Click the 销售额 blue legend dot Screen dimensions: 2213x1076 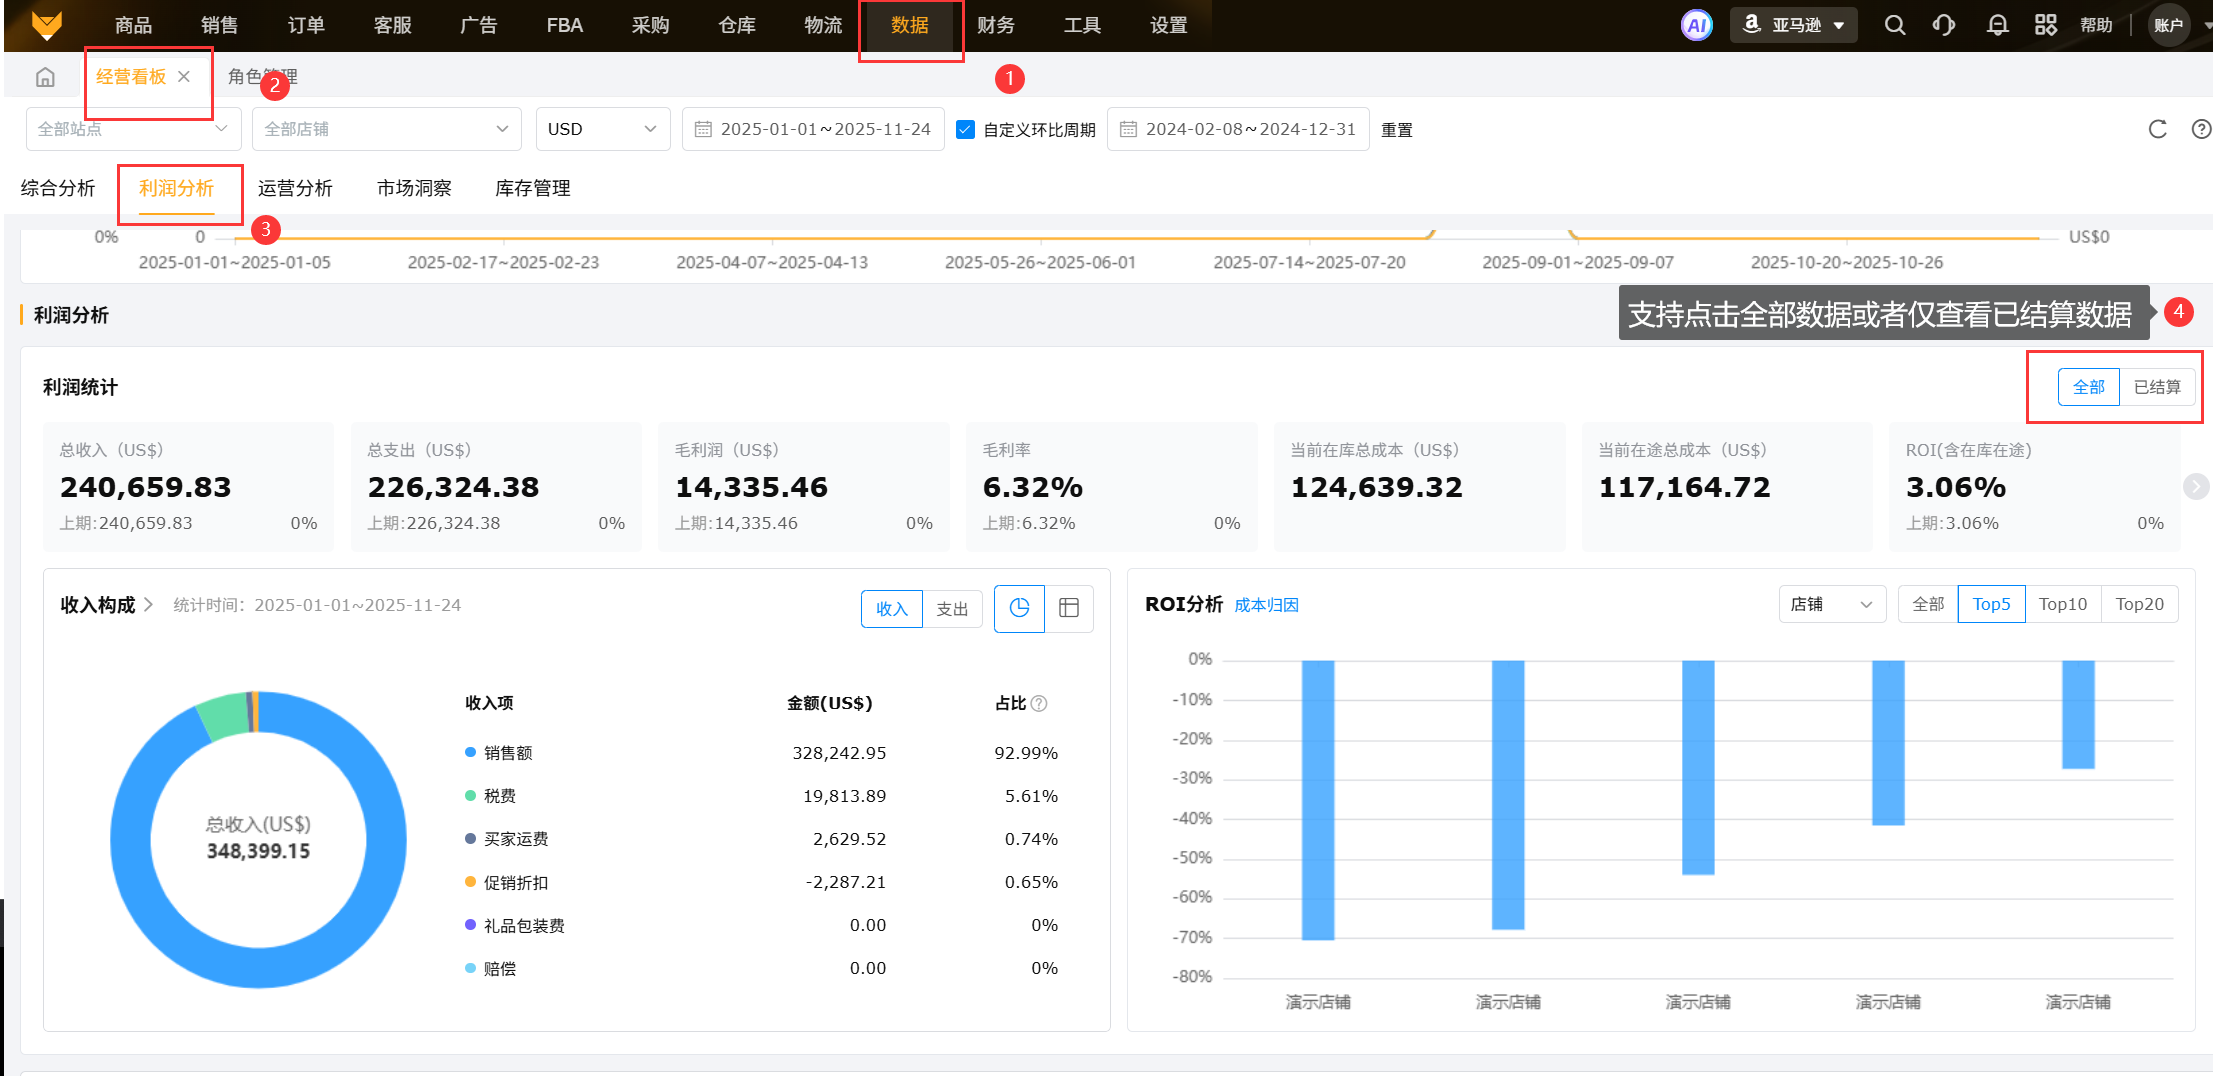click(x=470, y=752)
